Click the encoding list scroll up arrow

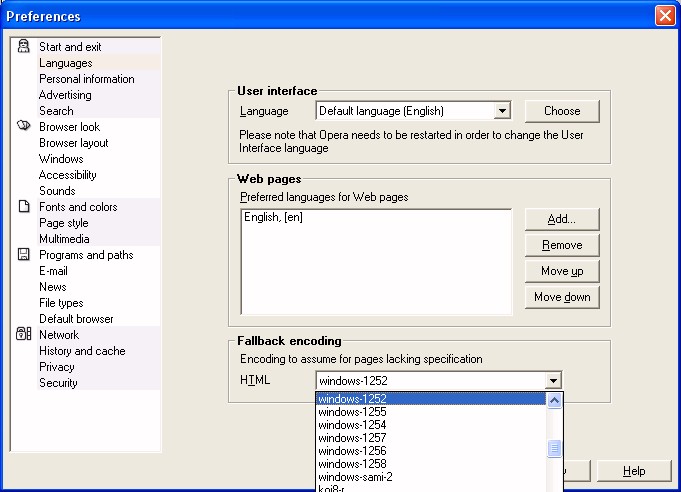pyautogui.click(x=554, y=400)
